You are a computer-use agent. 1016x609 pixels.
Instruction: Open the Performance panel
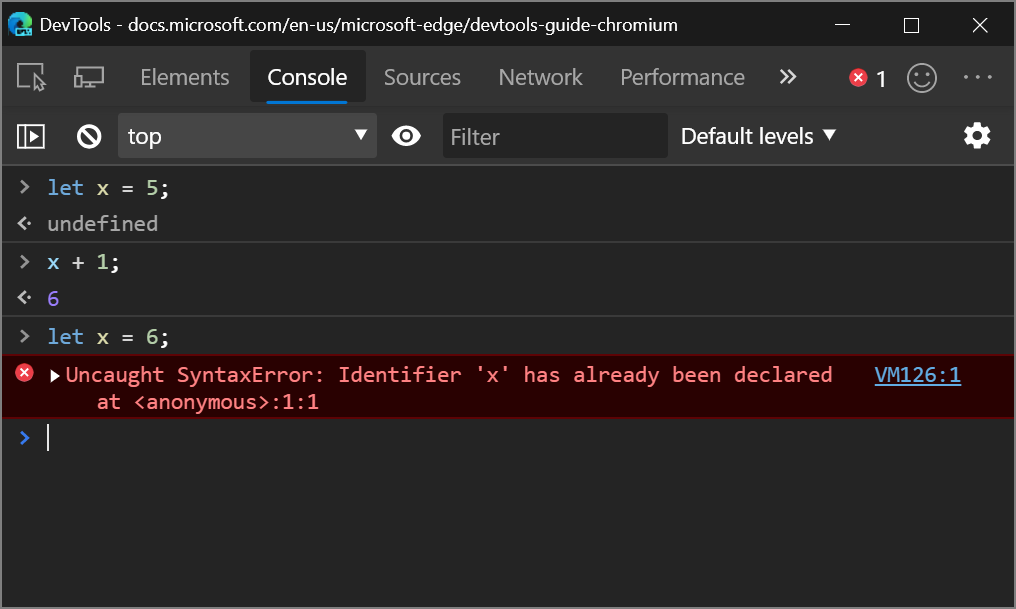(x=682, y=77)
